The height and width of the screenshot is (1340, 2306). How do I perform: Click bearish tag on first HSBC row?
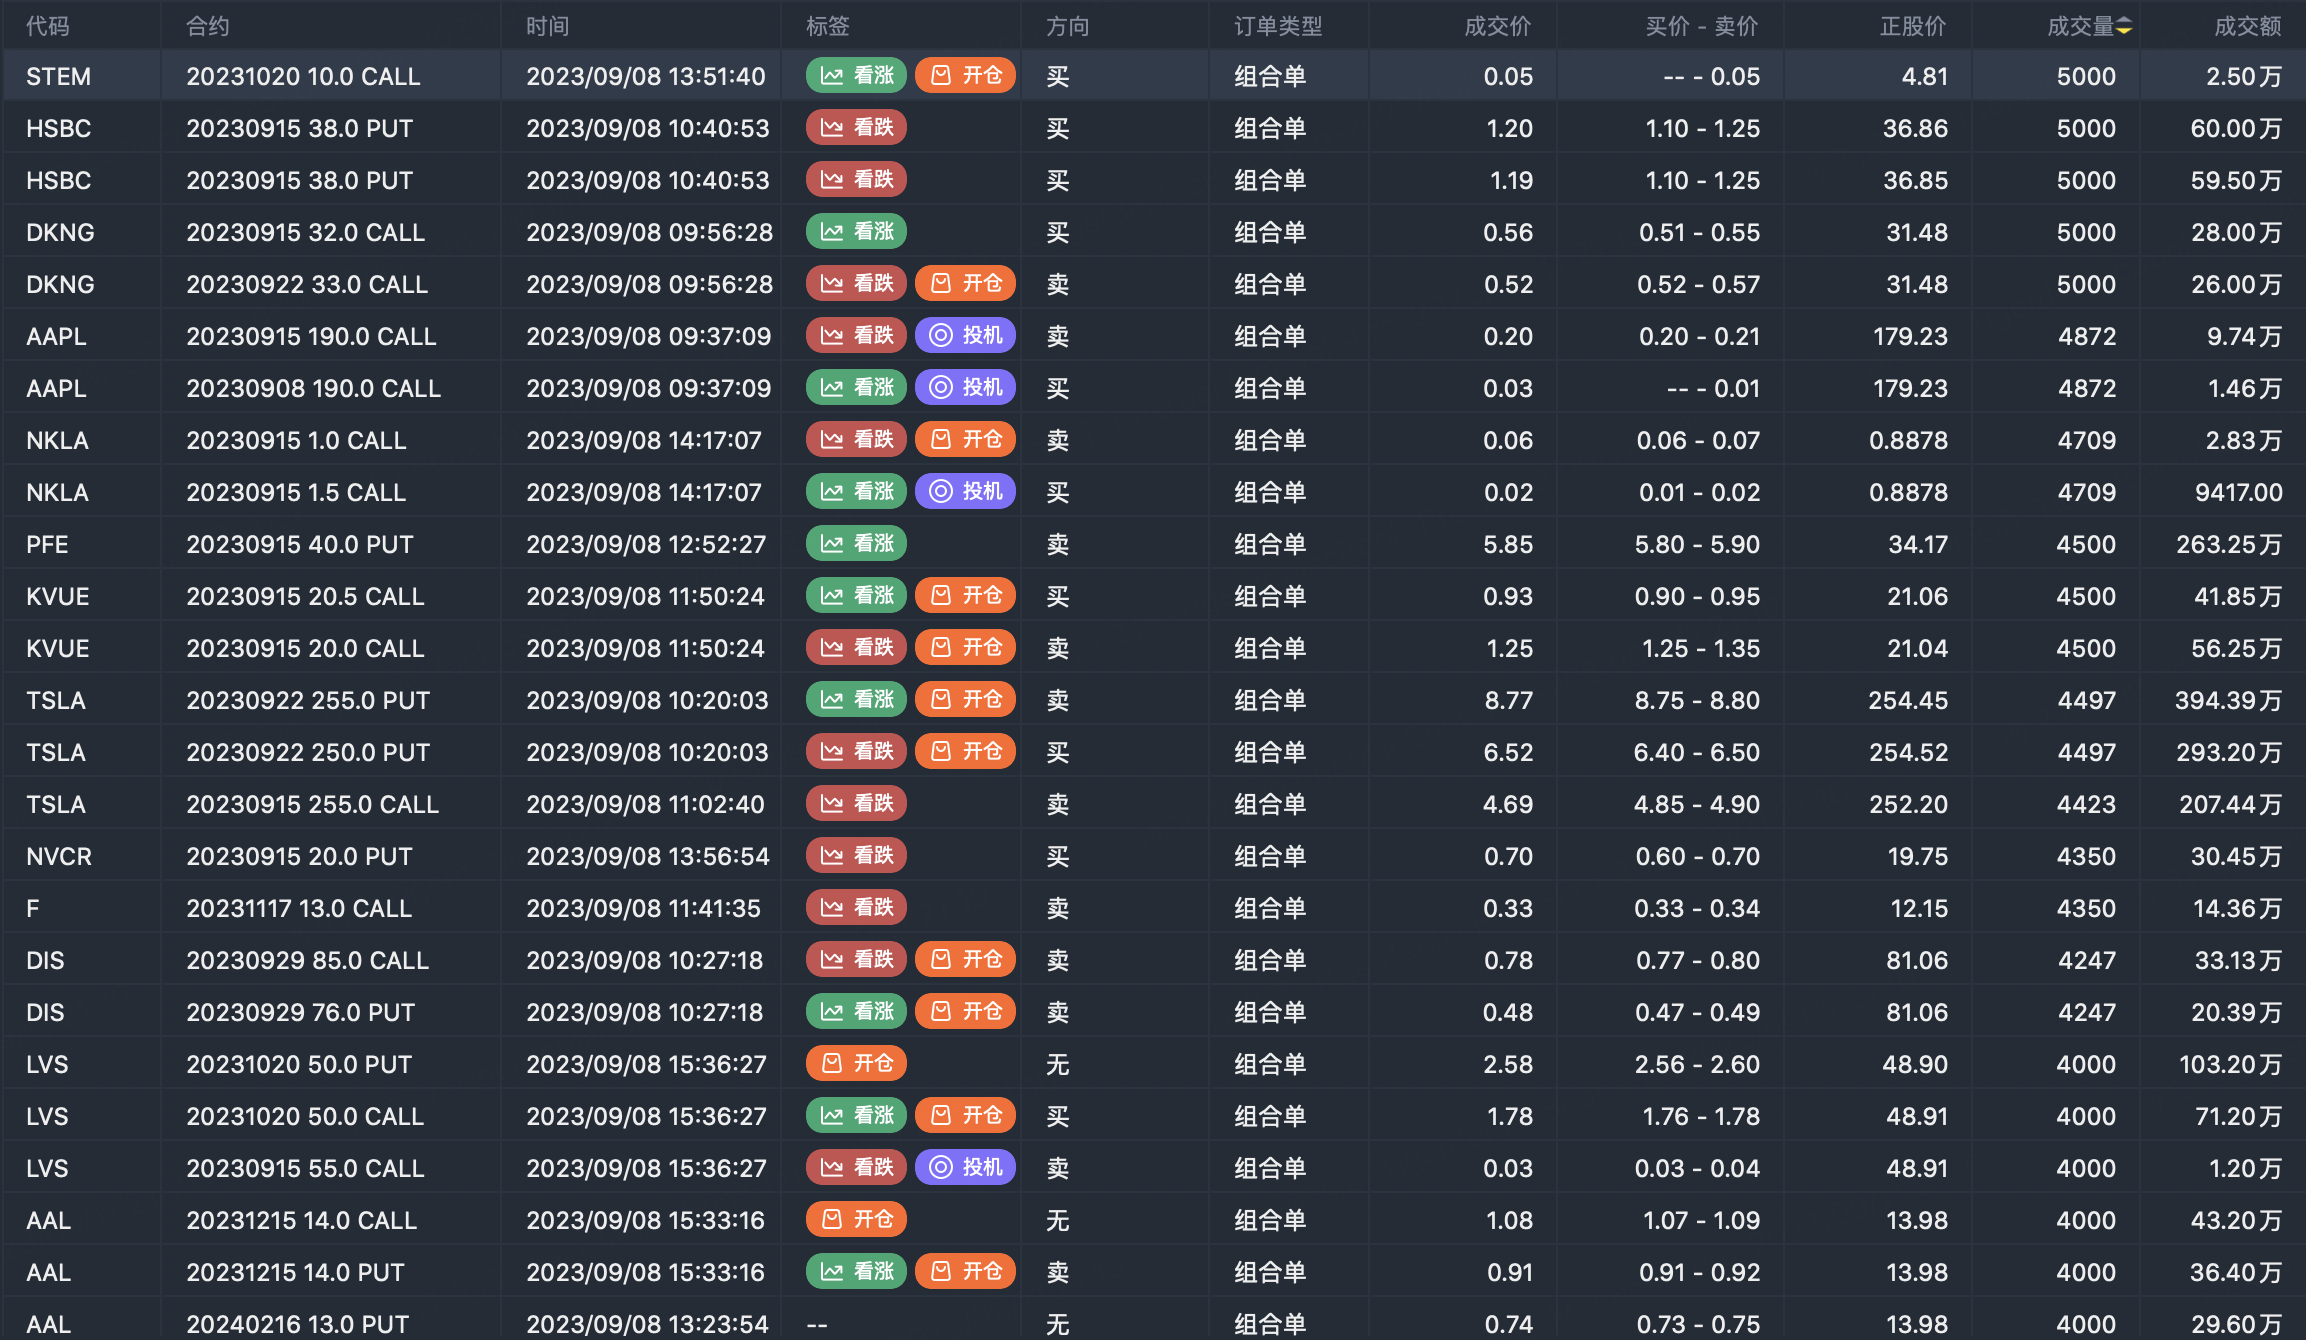tap(856, 128)
